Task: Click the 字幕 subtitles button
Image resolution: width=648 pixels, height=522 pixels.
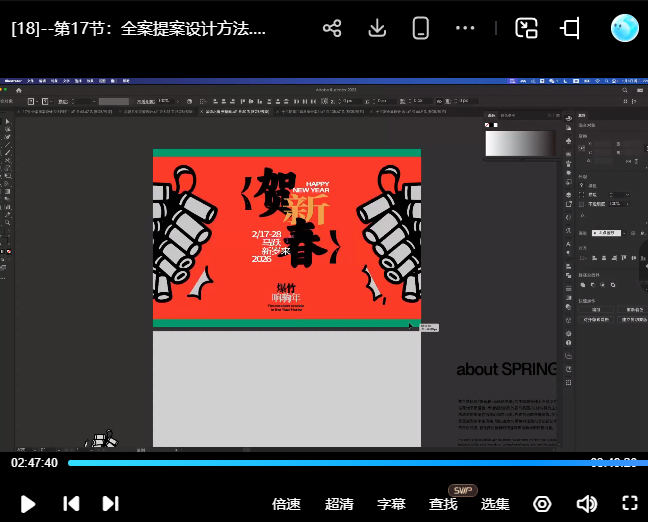Action: 391,504
